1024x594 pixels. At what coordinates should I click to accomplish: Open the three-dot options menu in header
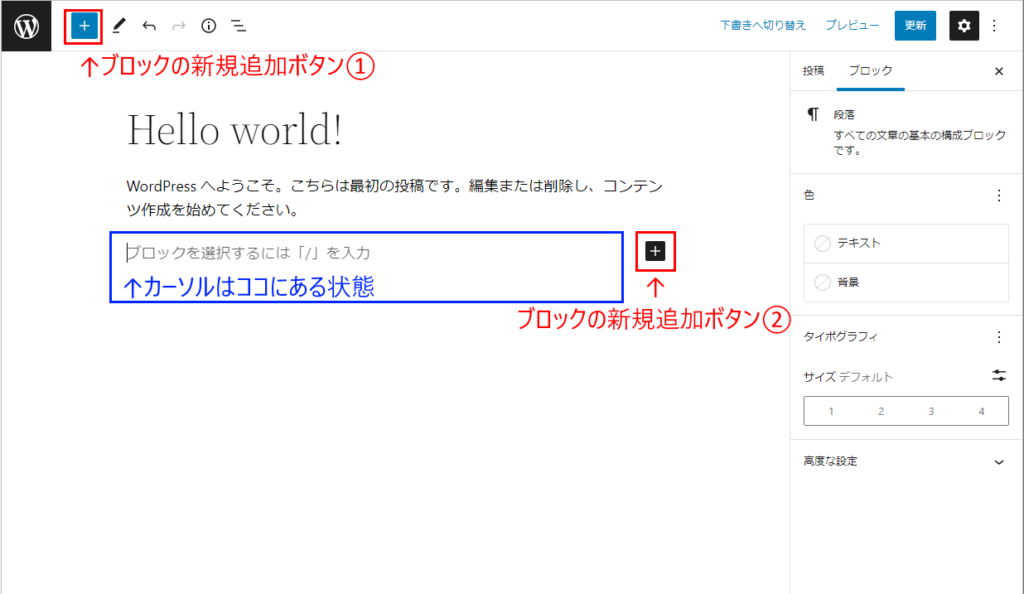994,26
